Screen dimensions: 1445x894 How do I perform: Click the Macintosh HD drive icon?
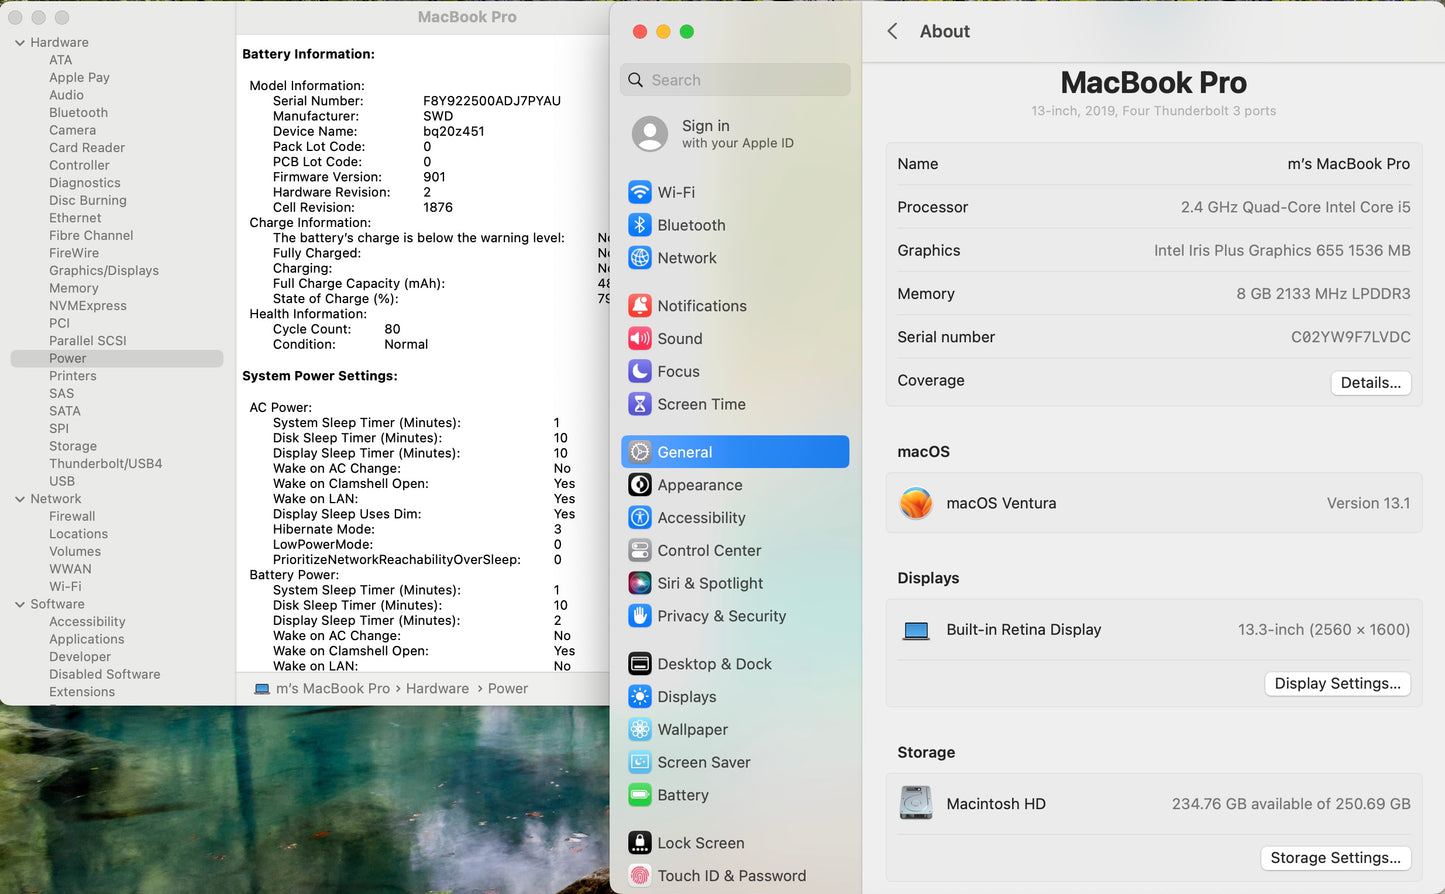(915, 803)
